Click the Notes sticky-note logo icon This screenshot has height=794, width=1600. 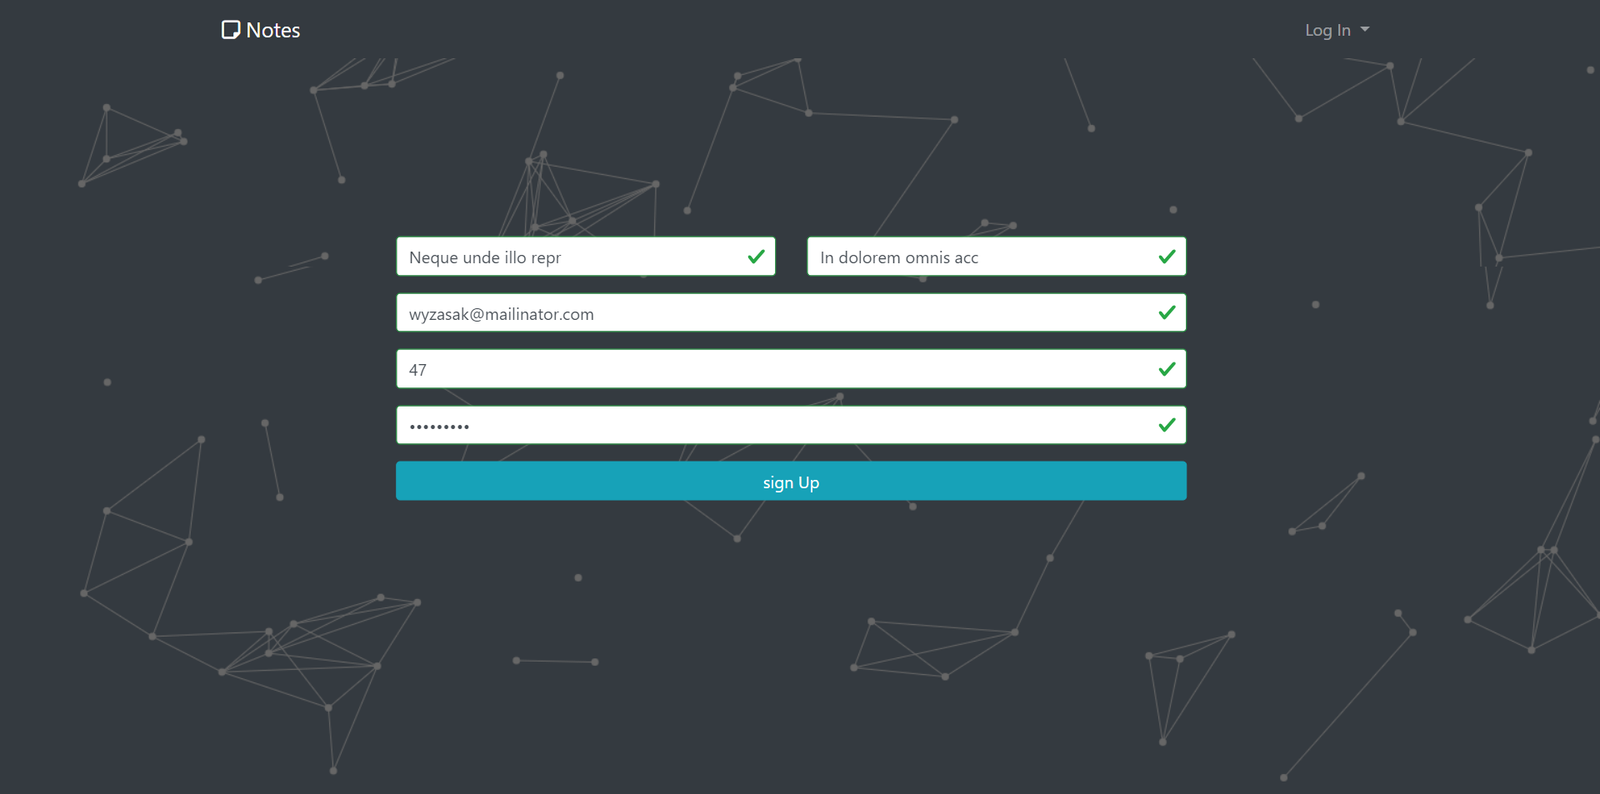[x=230, y=30]
